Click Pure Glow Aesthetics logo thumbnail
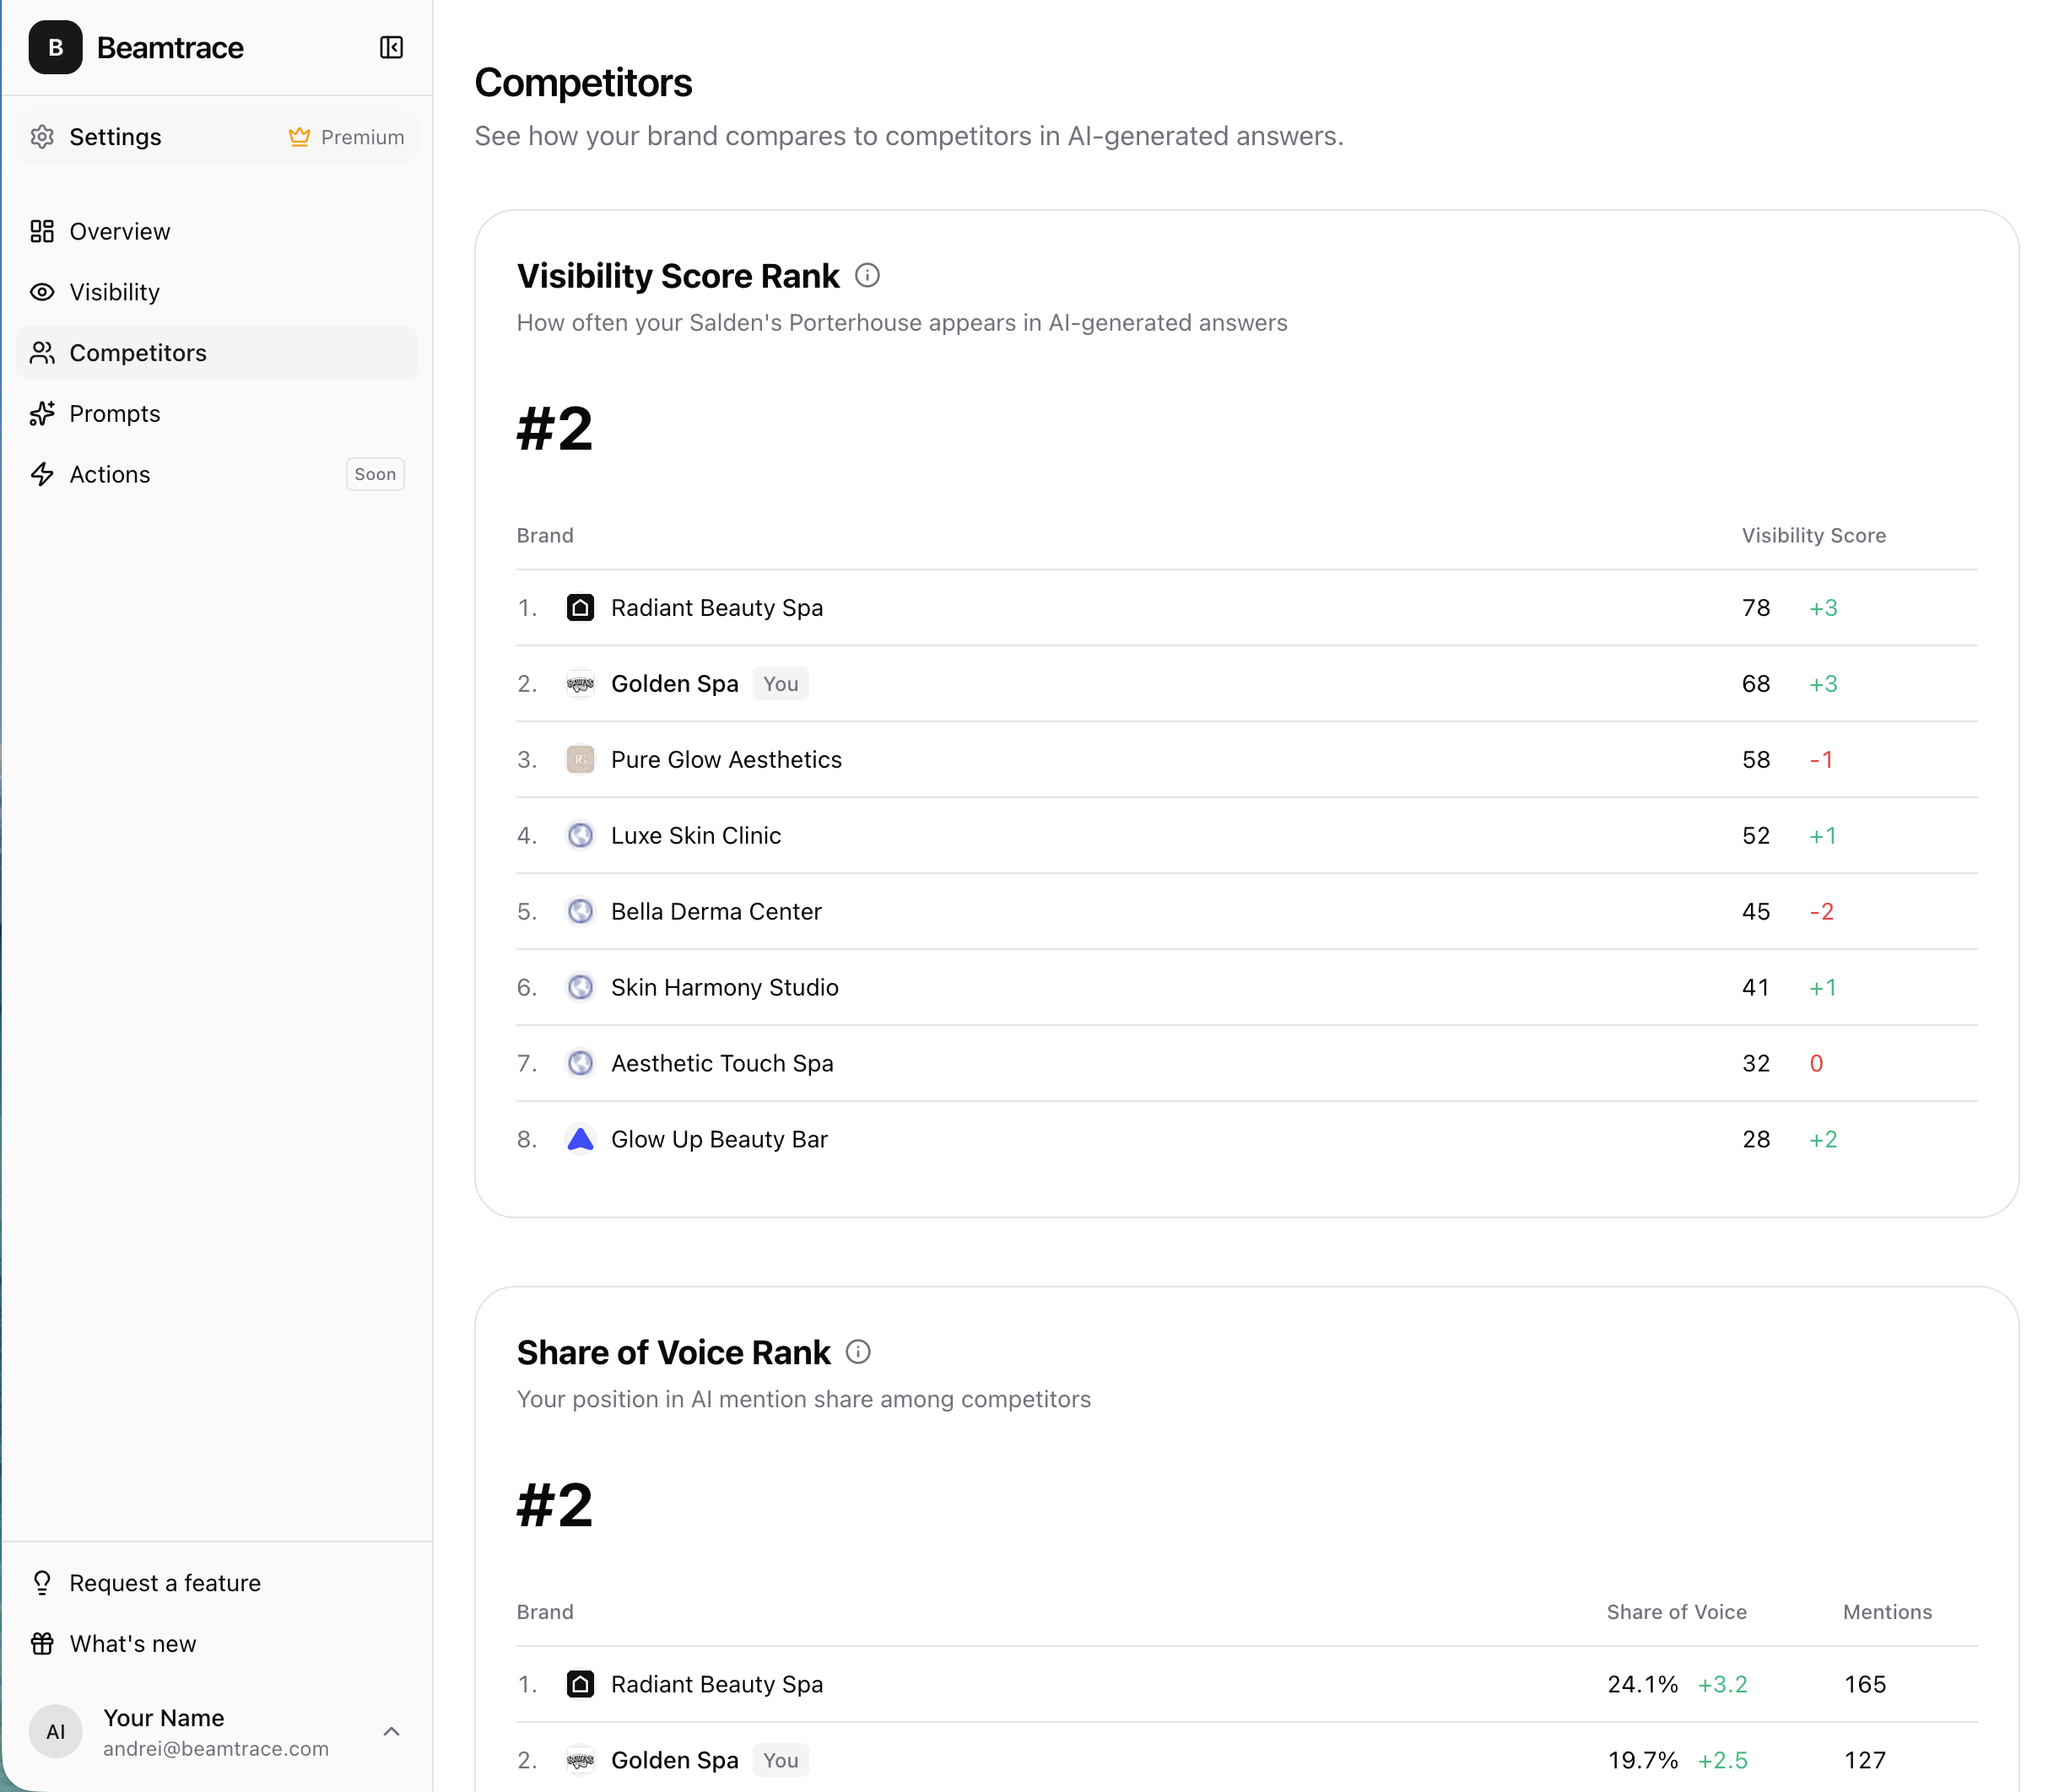Image resolution: width=2059 pixels, height=1792 pixels. tap(580, 759)
